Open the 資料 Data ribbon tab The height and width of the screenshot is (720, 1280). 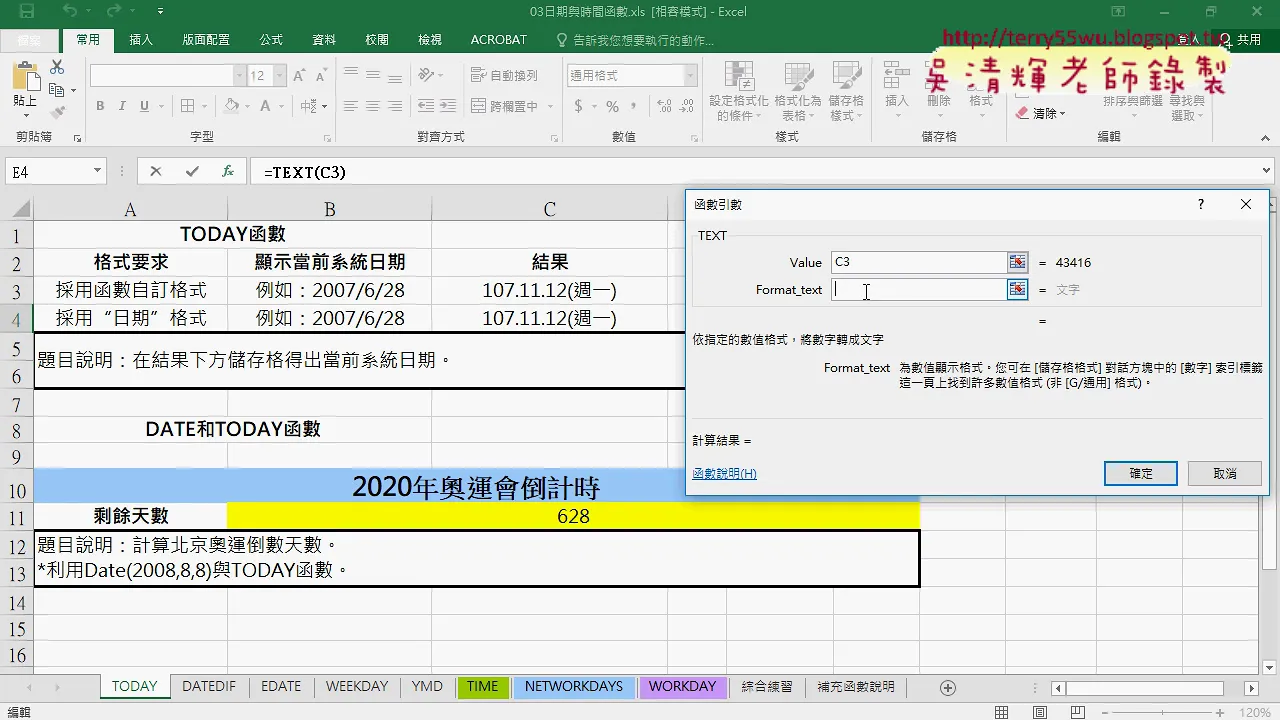coord(324,40)
